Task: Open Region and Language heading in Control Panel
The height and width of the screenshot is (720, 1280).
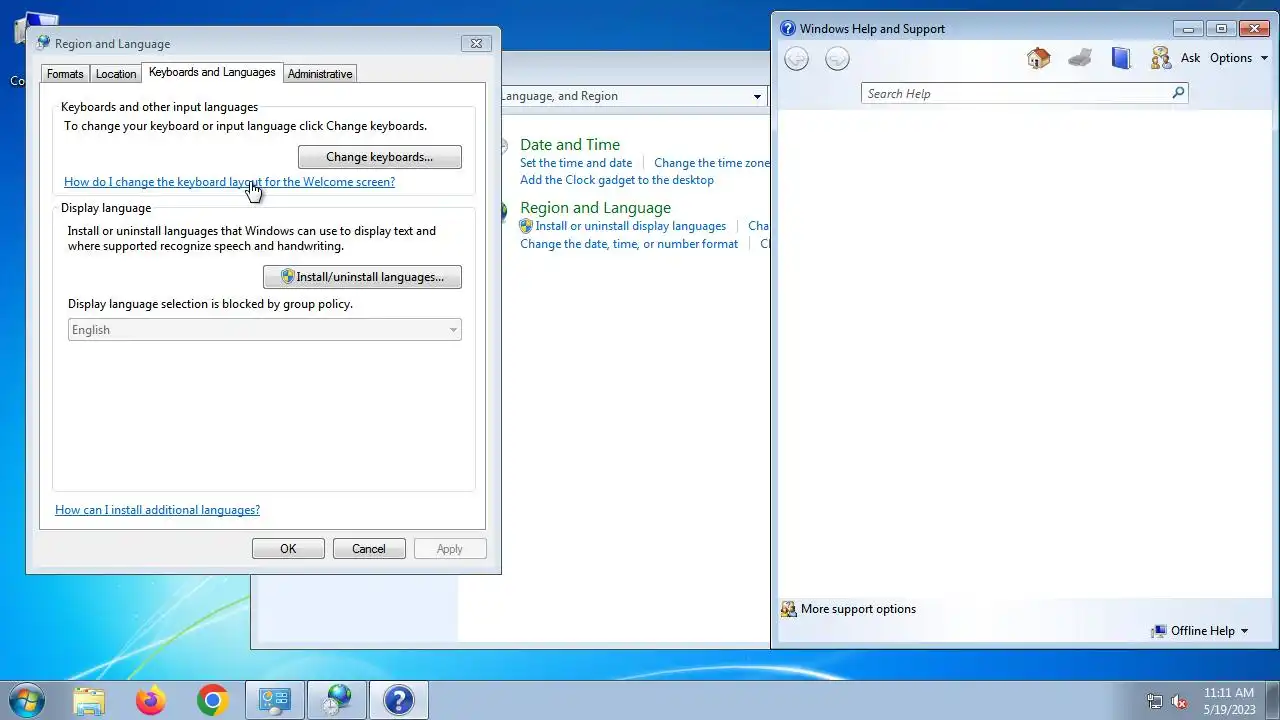Action: click(x=595, y=208)
